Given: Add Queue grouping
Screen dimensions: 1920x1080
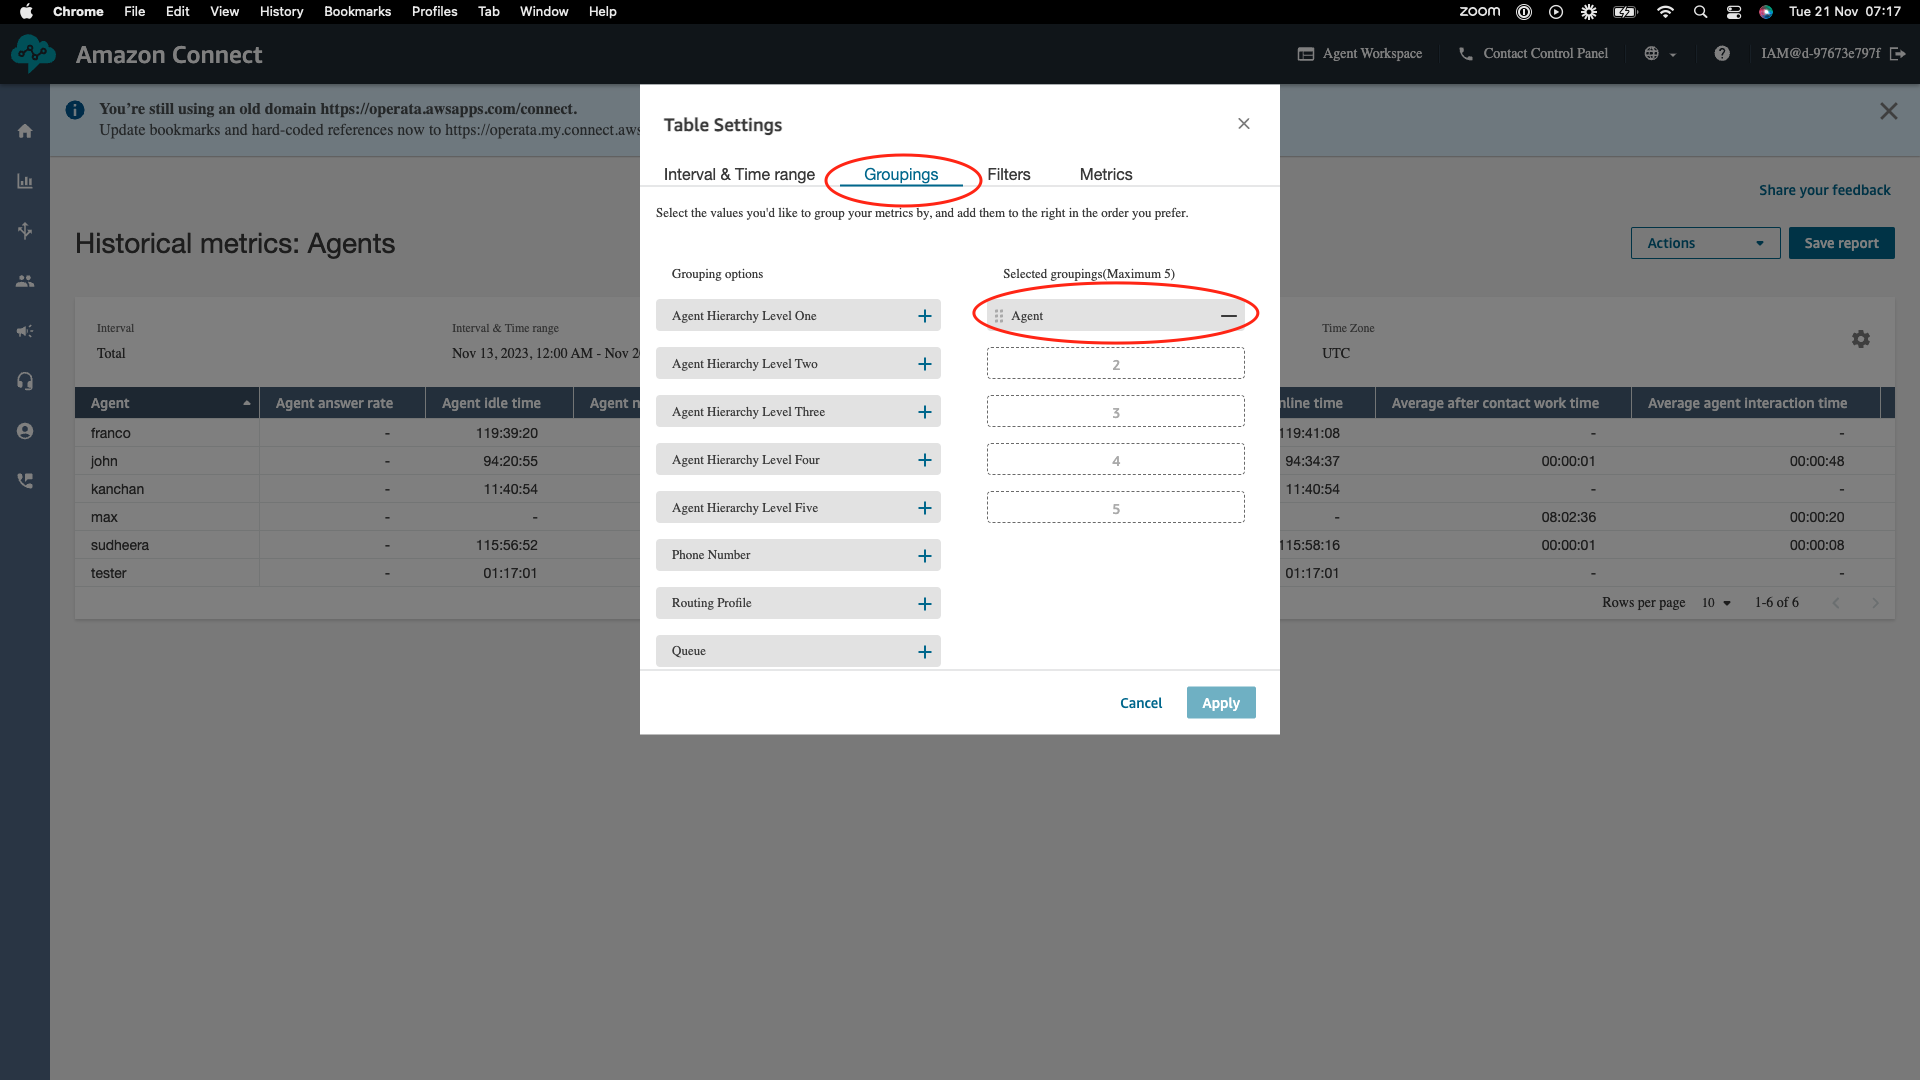Looking at the screenshot, I should point(925,652).
